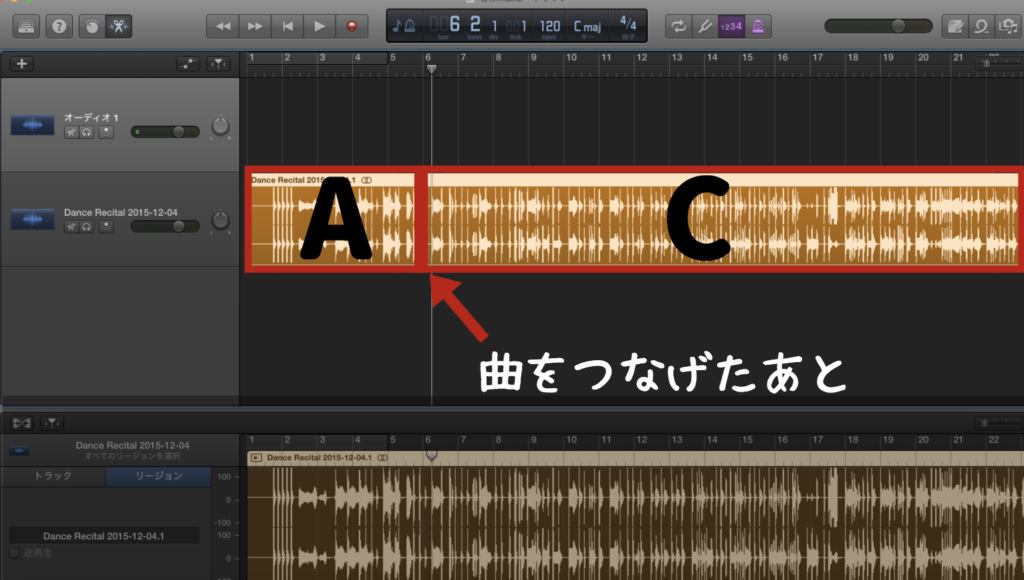The image size is (1024, 580).
Task: Switch to the リージョン tab
Action: [x=159, y=475]
